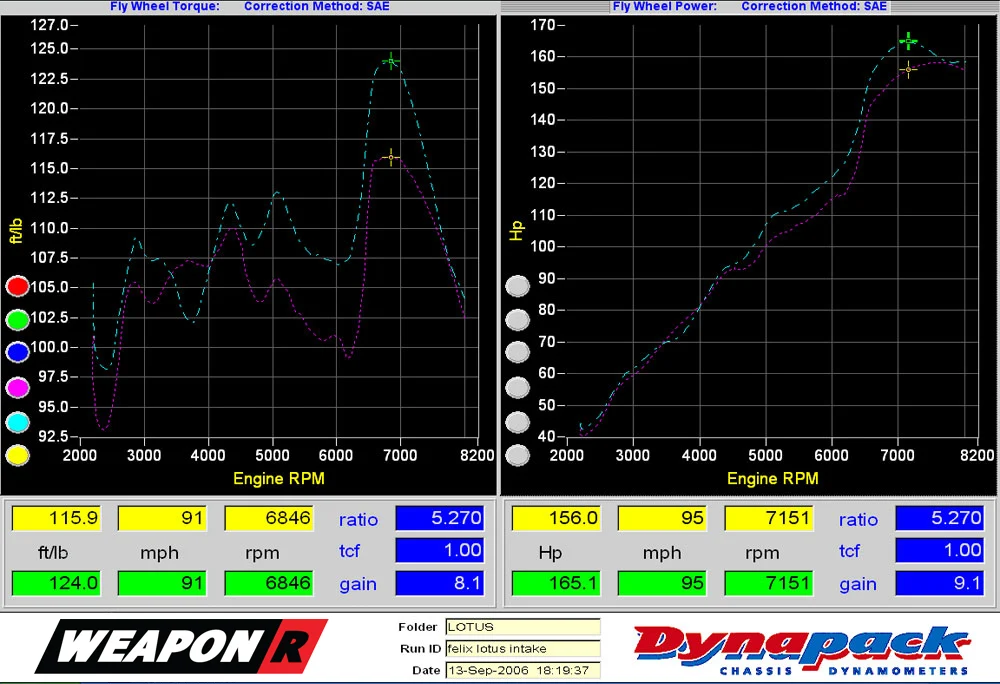Click the Dynapack chassis dynamometers logo
Image resolution: width=1000 pixels, height=684 pixels.
802,650
